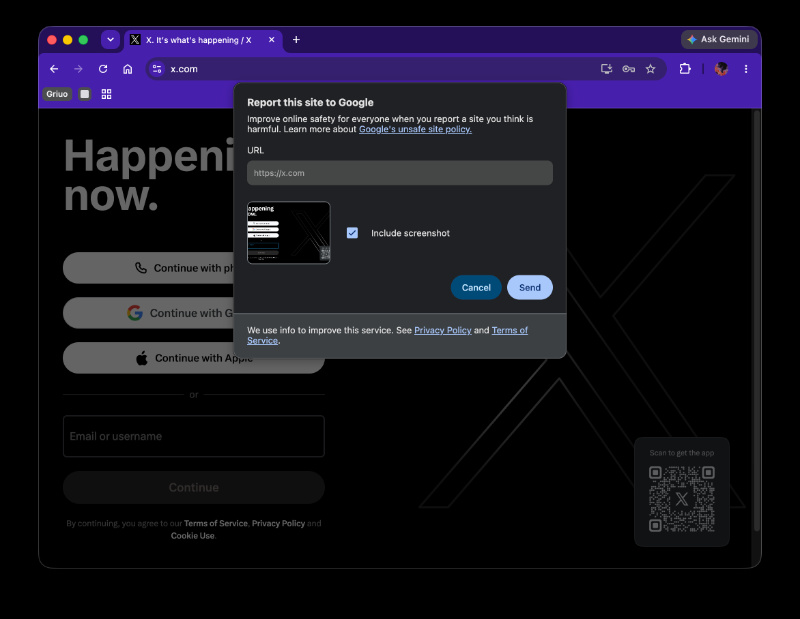Open the Privacy Policy link in dialog
The width and height of the screenshot is (800, 619).
[x=442, y=330]
